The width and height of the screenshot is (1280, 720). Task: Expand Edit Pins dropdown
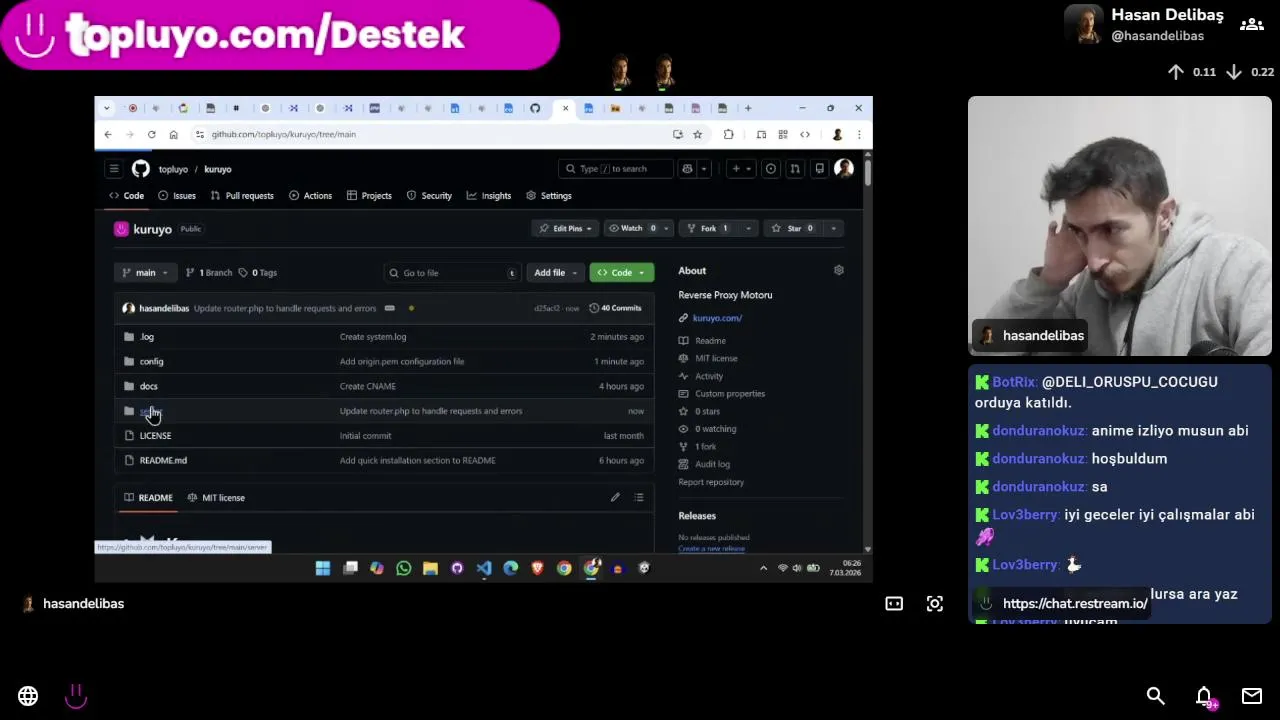566,228
